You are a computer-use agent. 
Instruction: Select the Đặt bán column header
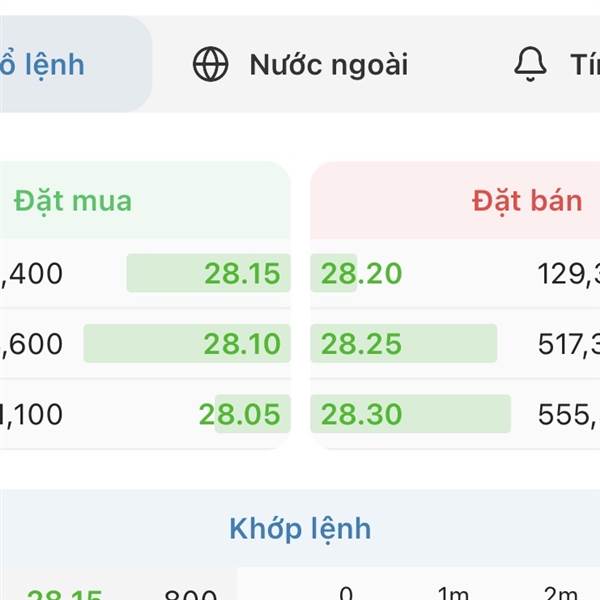(526, 200)
